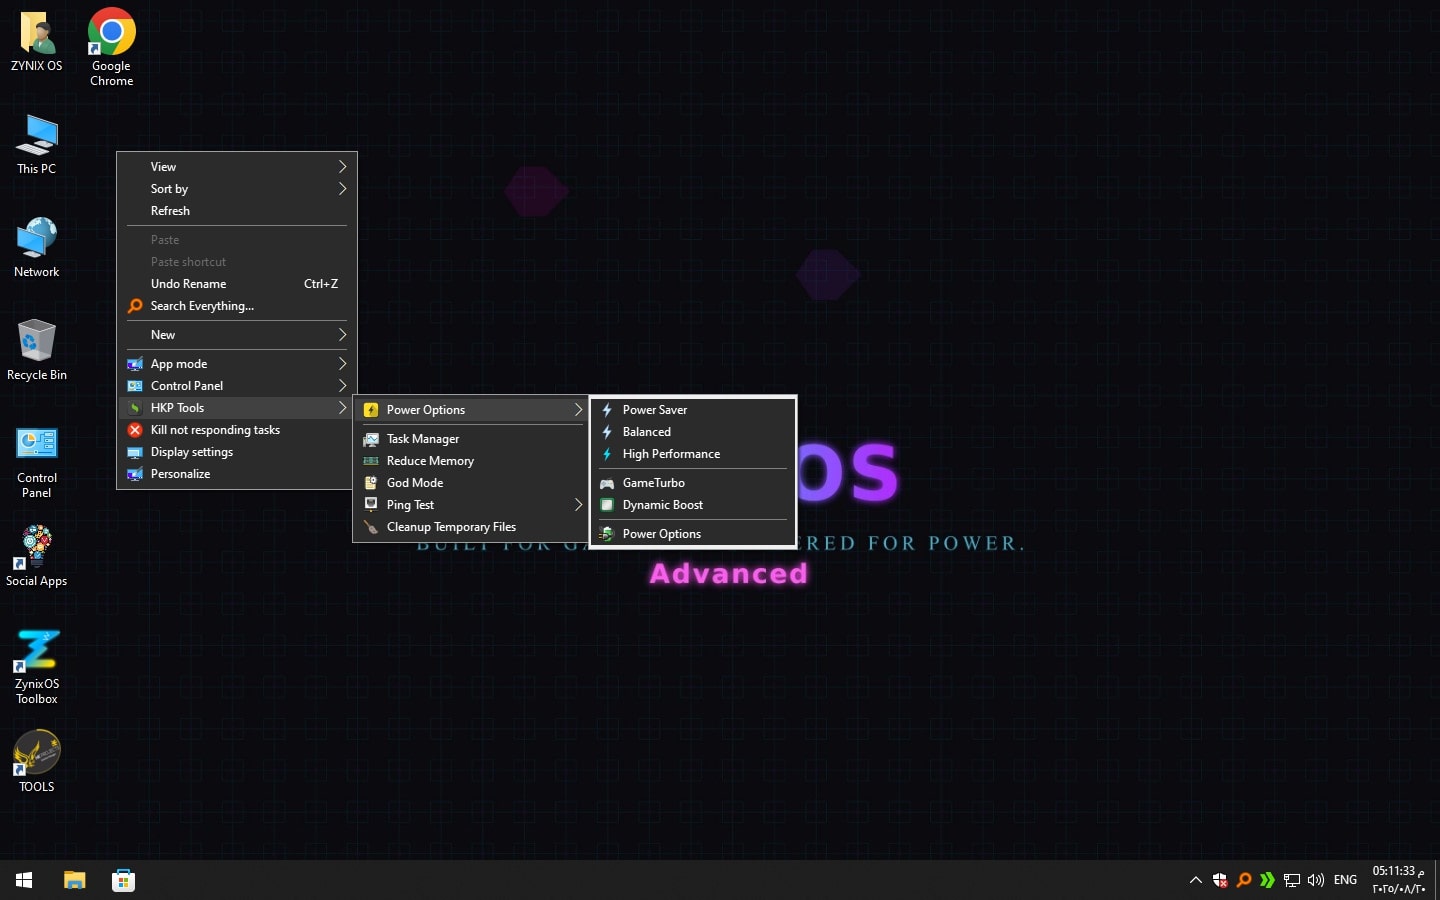This screenshot has height=900, width=1440.
Task: Click the volume speaker tray icon
Action: pos(1316,880)
